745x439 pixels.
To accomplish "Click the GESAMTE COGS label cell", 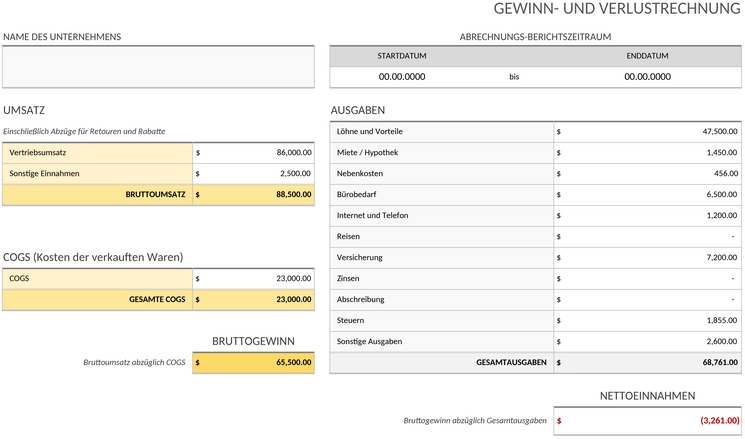I will [x=97, y=299].
